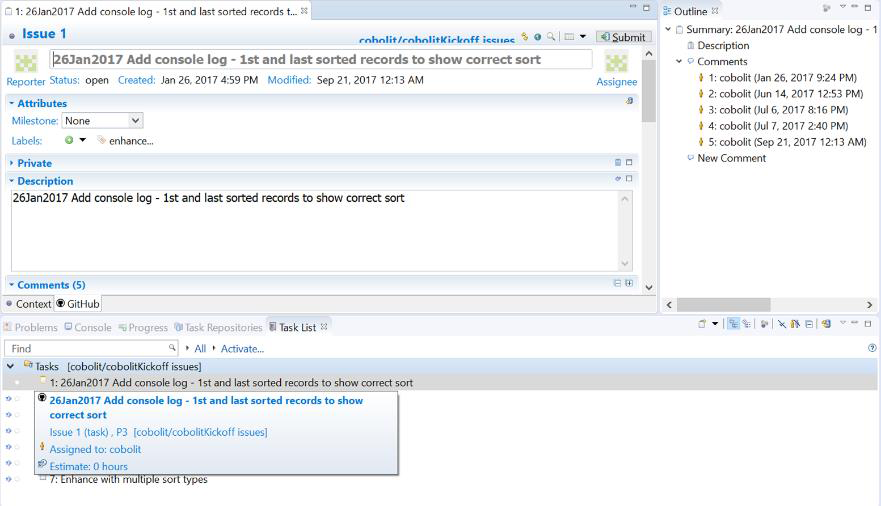This screenshot has width=881, height=506.
Task: Click the icon on the Attributes header's right end
Action: [x=629, y=101]
